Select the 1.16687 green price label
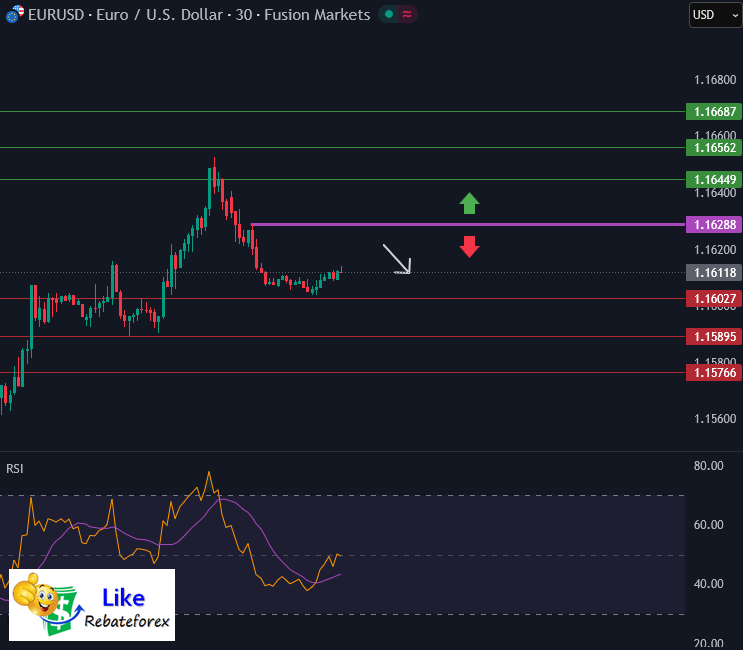Screen dimensions: 743x650 [x=714, y=112]
